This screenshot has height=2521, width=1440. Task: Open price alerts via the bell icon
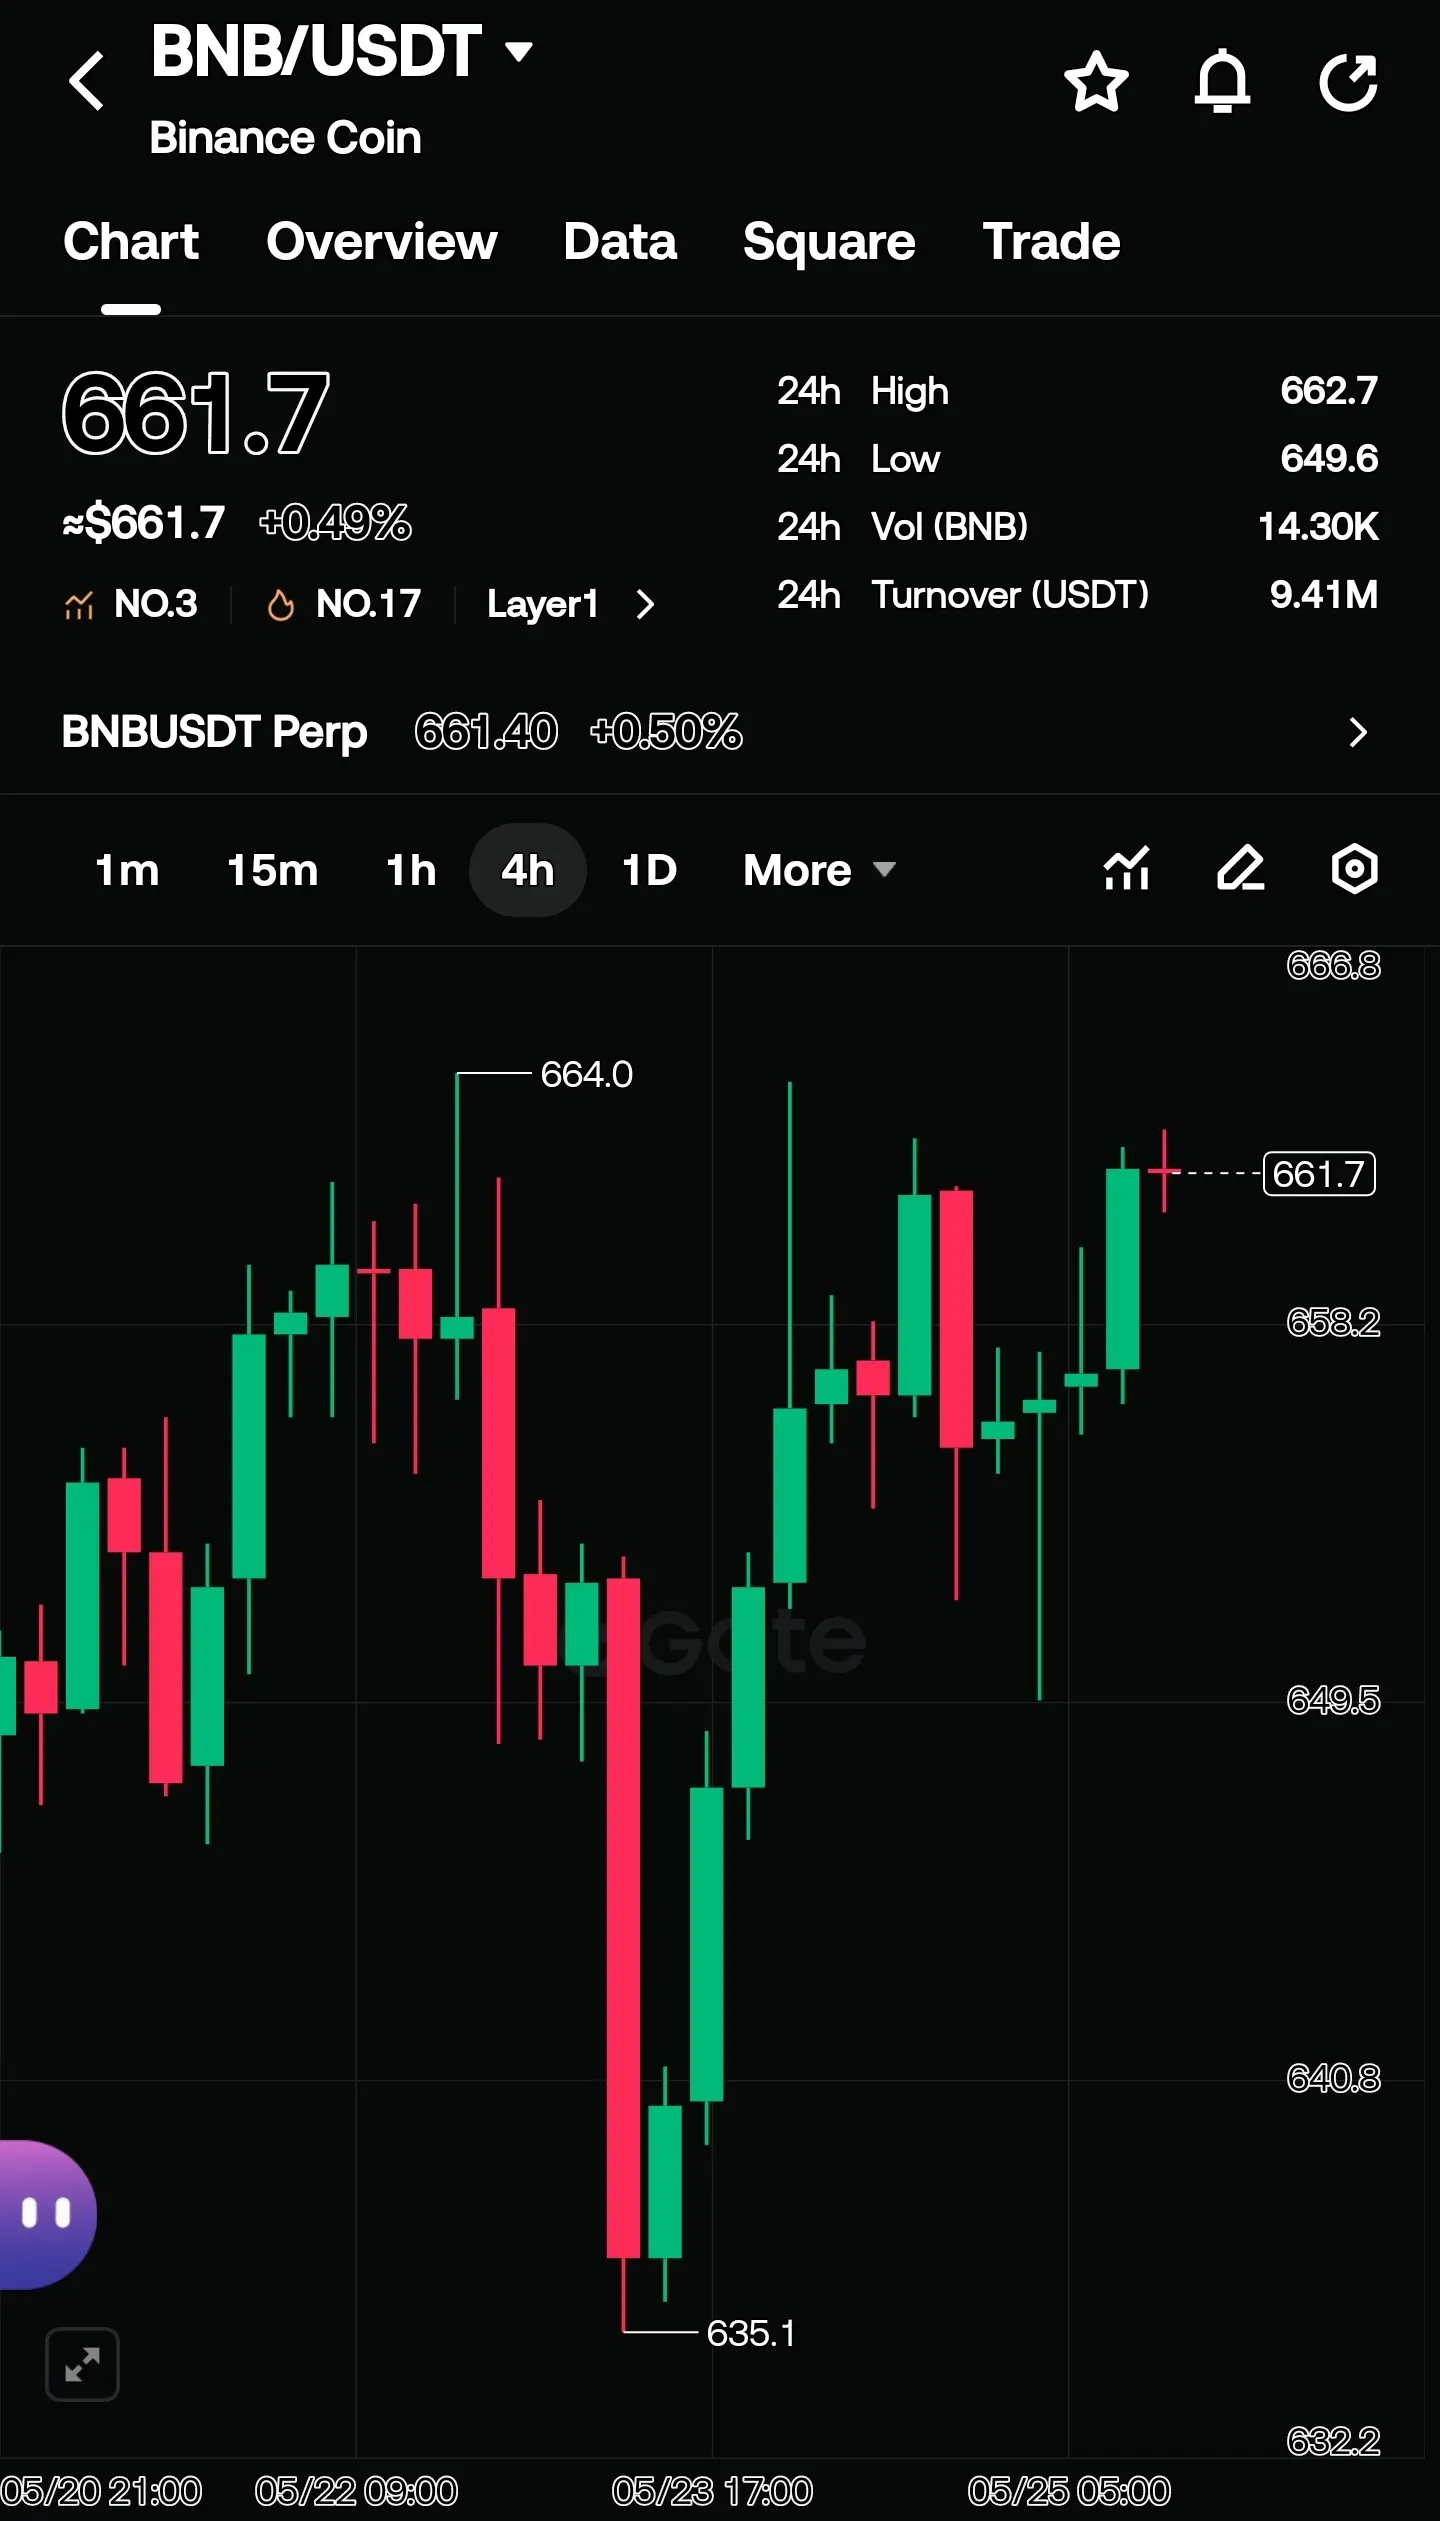pyautogui.click(x=1222, y=82)
